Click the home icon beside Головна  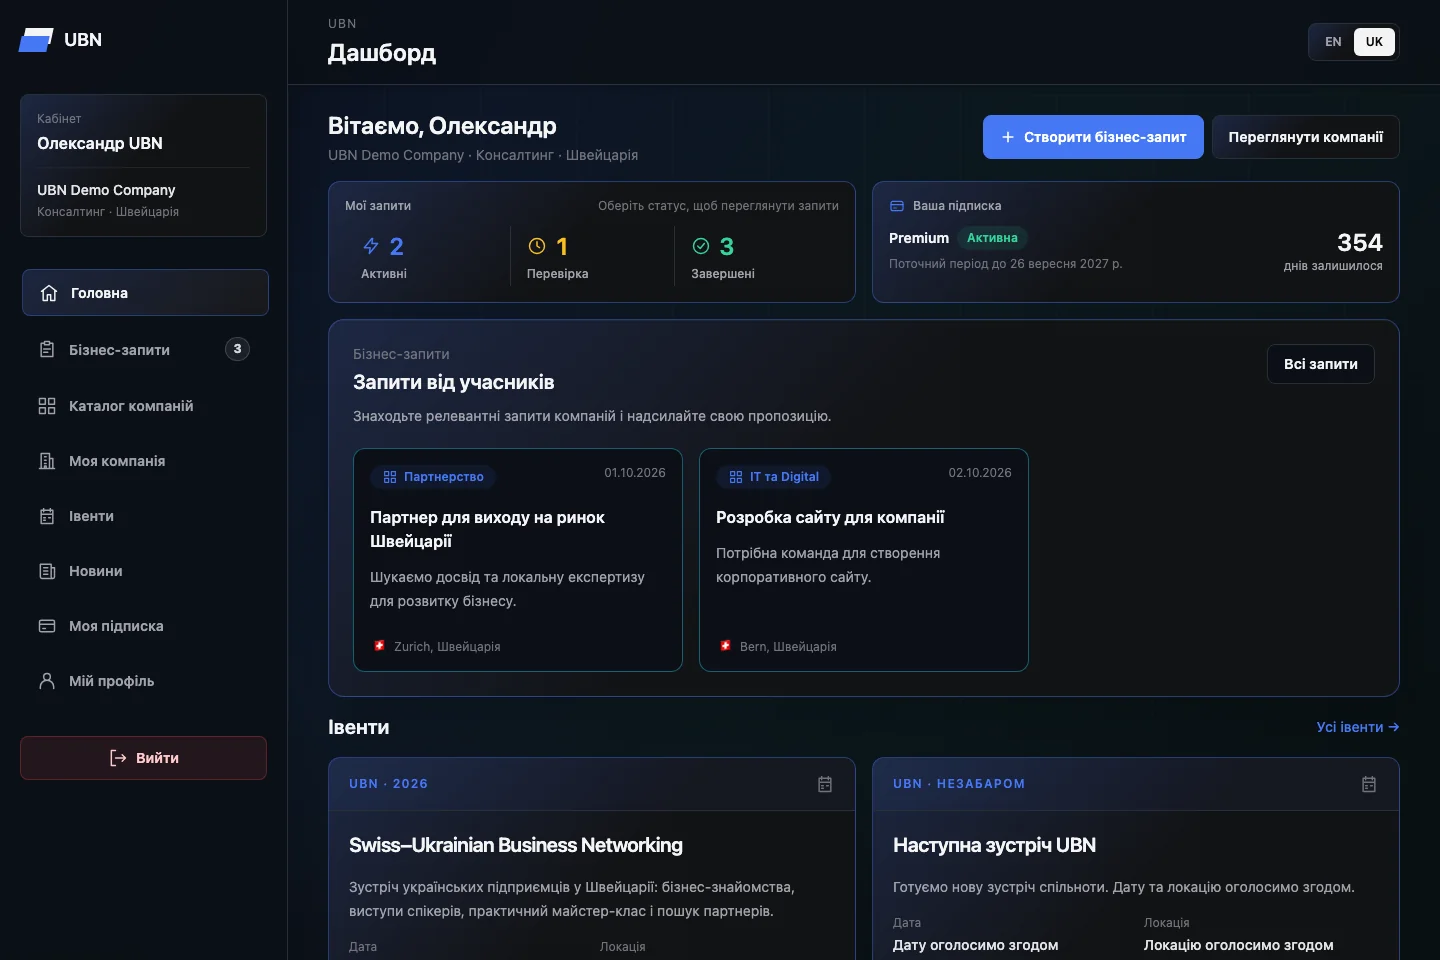pyautogui.click(x=49, y=293)
